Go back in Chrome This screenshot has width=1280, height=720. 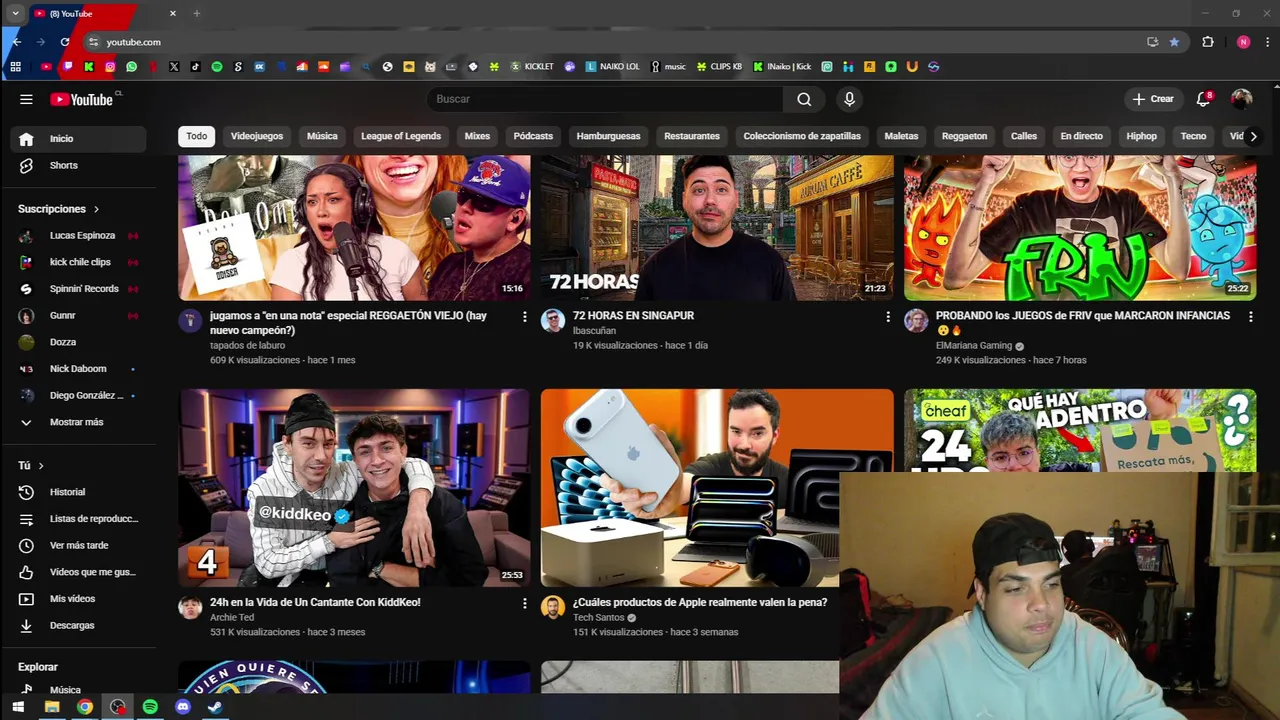point(17,42)
